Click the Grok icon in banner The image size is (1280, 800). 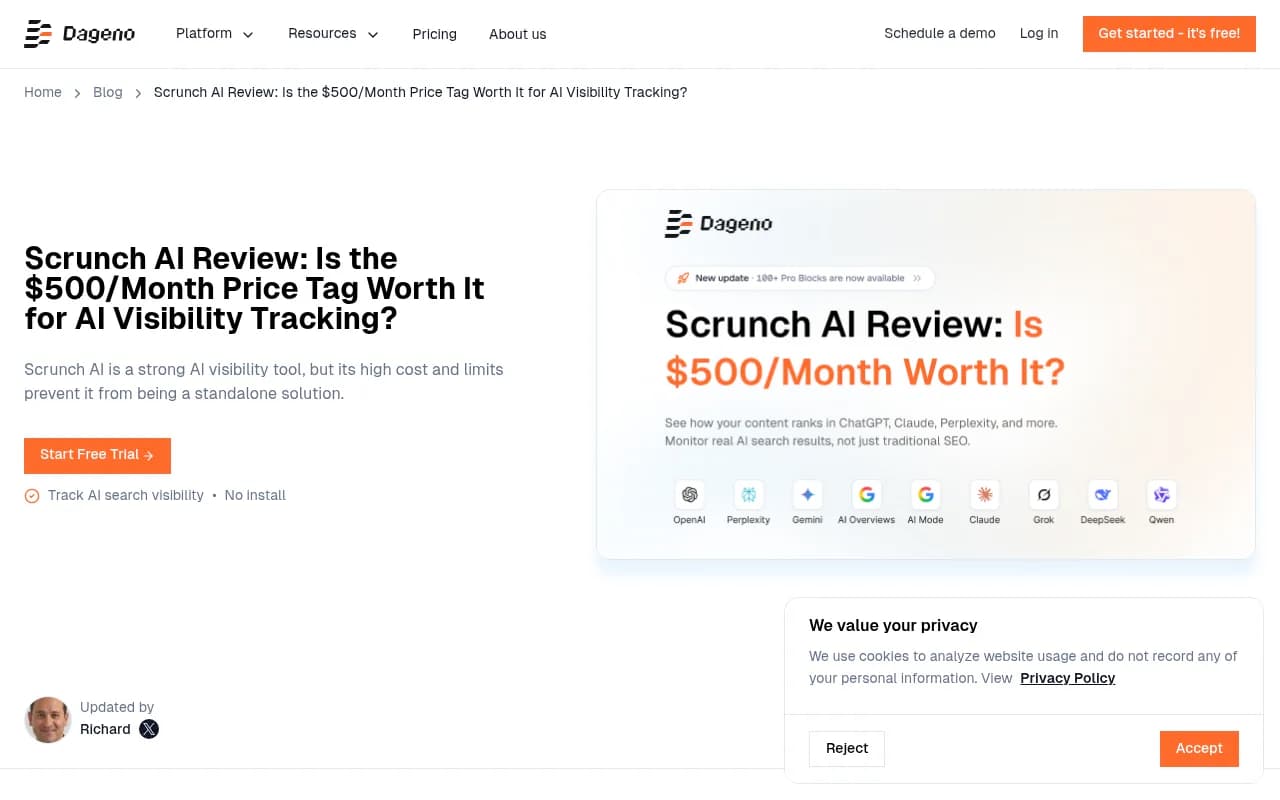(x=1044, y=495)
